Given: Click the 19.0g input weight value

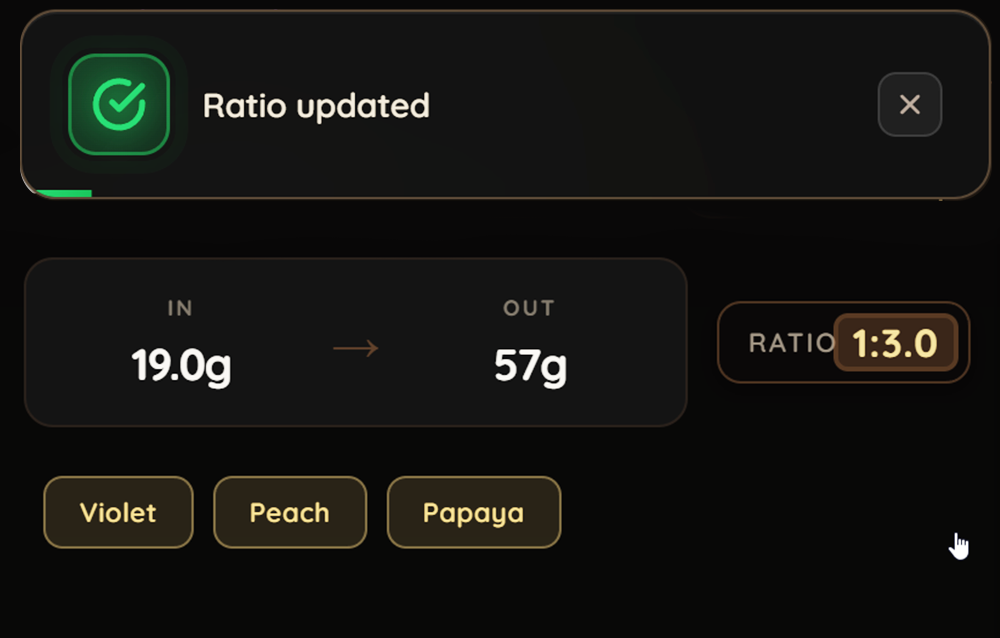Looking at the screenshot, I should coord(180,365).
